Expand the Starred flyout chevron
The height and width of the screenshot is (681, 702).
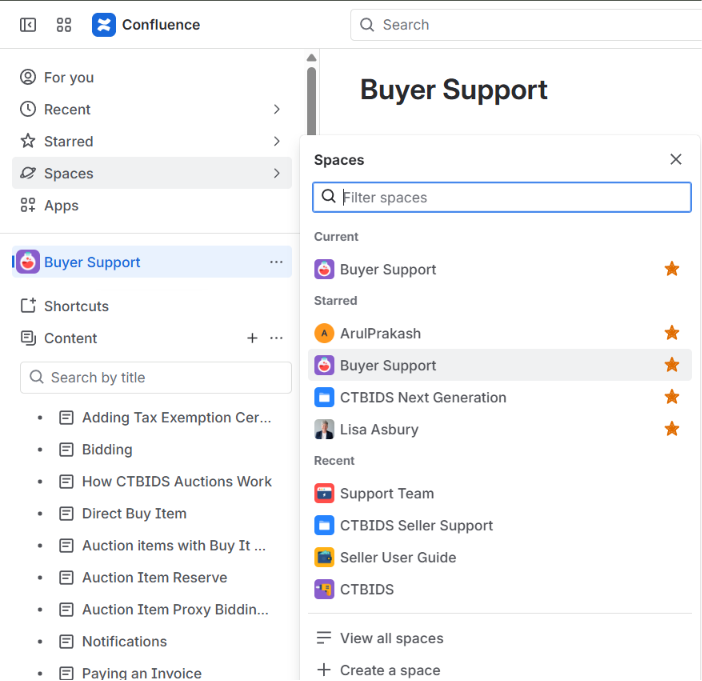point(277,141)
